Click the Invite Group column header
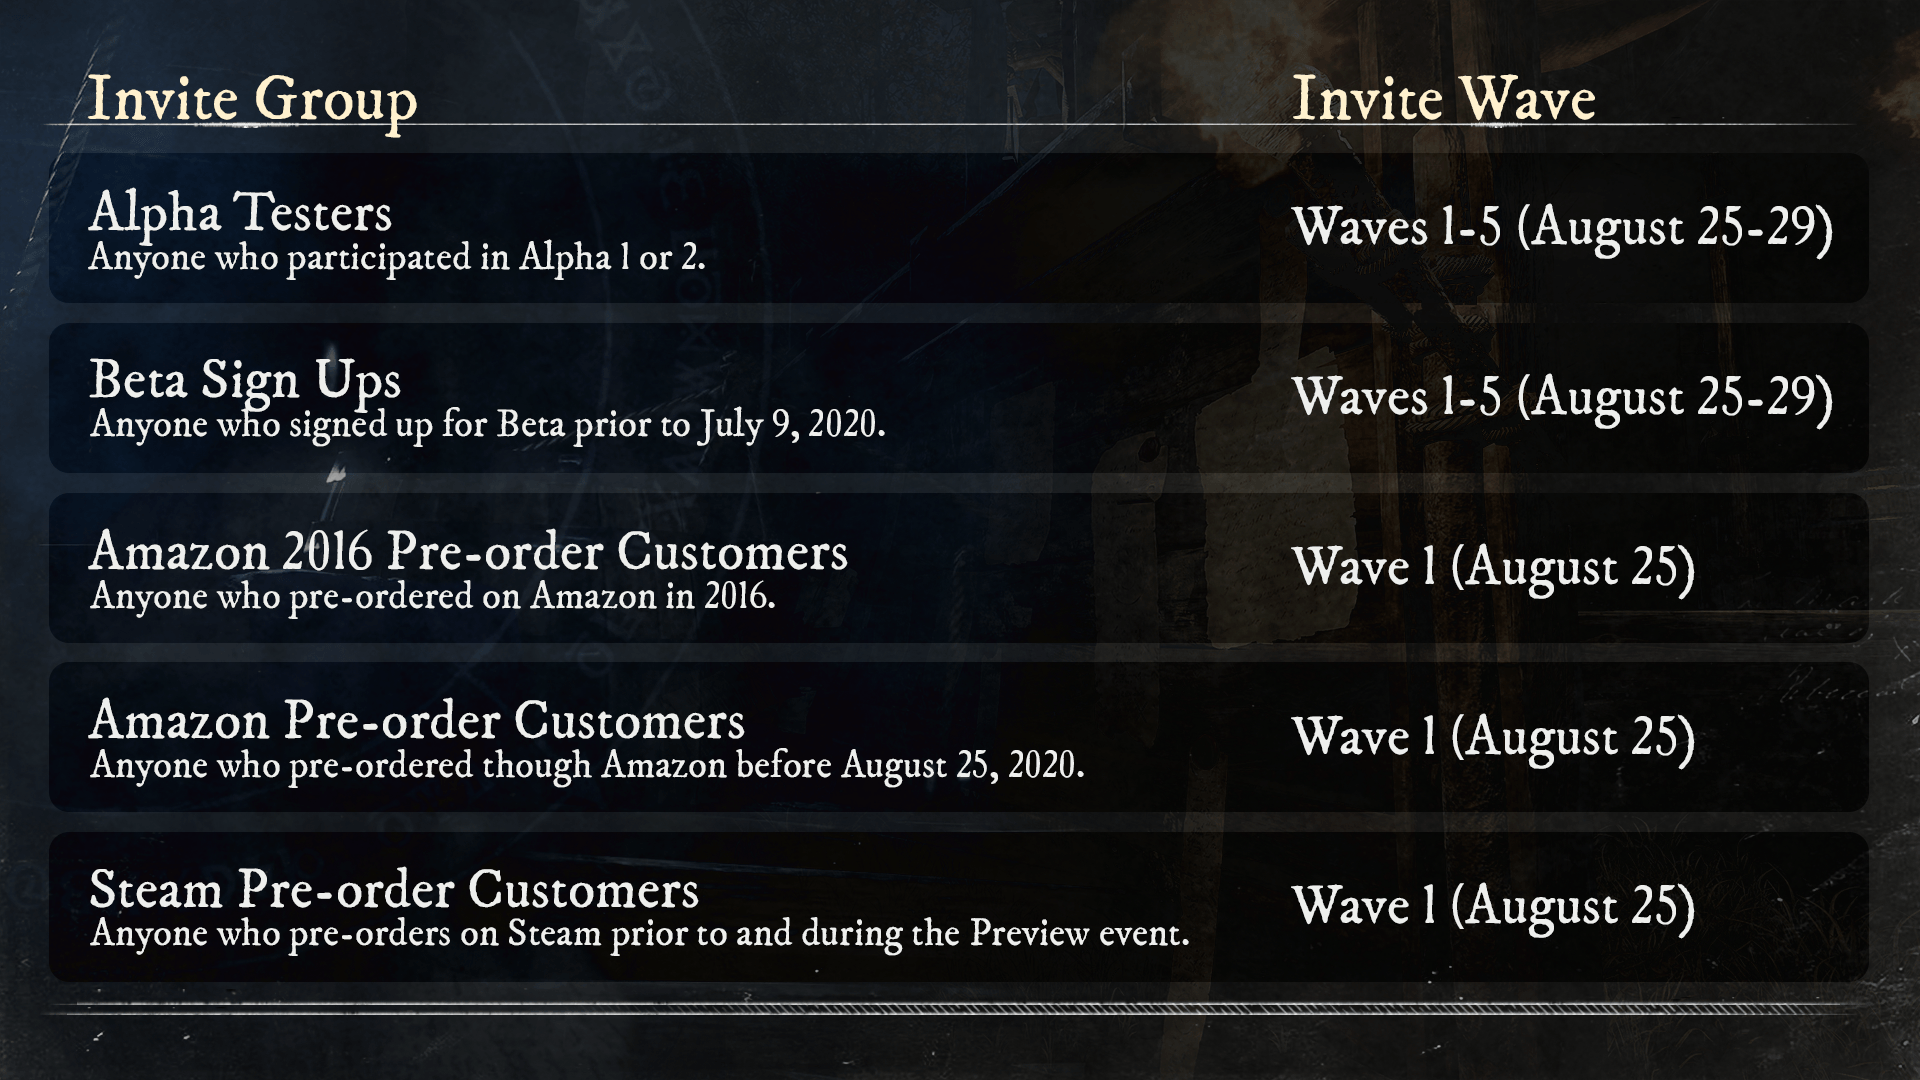Viewport: 1920px width, 1080px height. [253, 100]
